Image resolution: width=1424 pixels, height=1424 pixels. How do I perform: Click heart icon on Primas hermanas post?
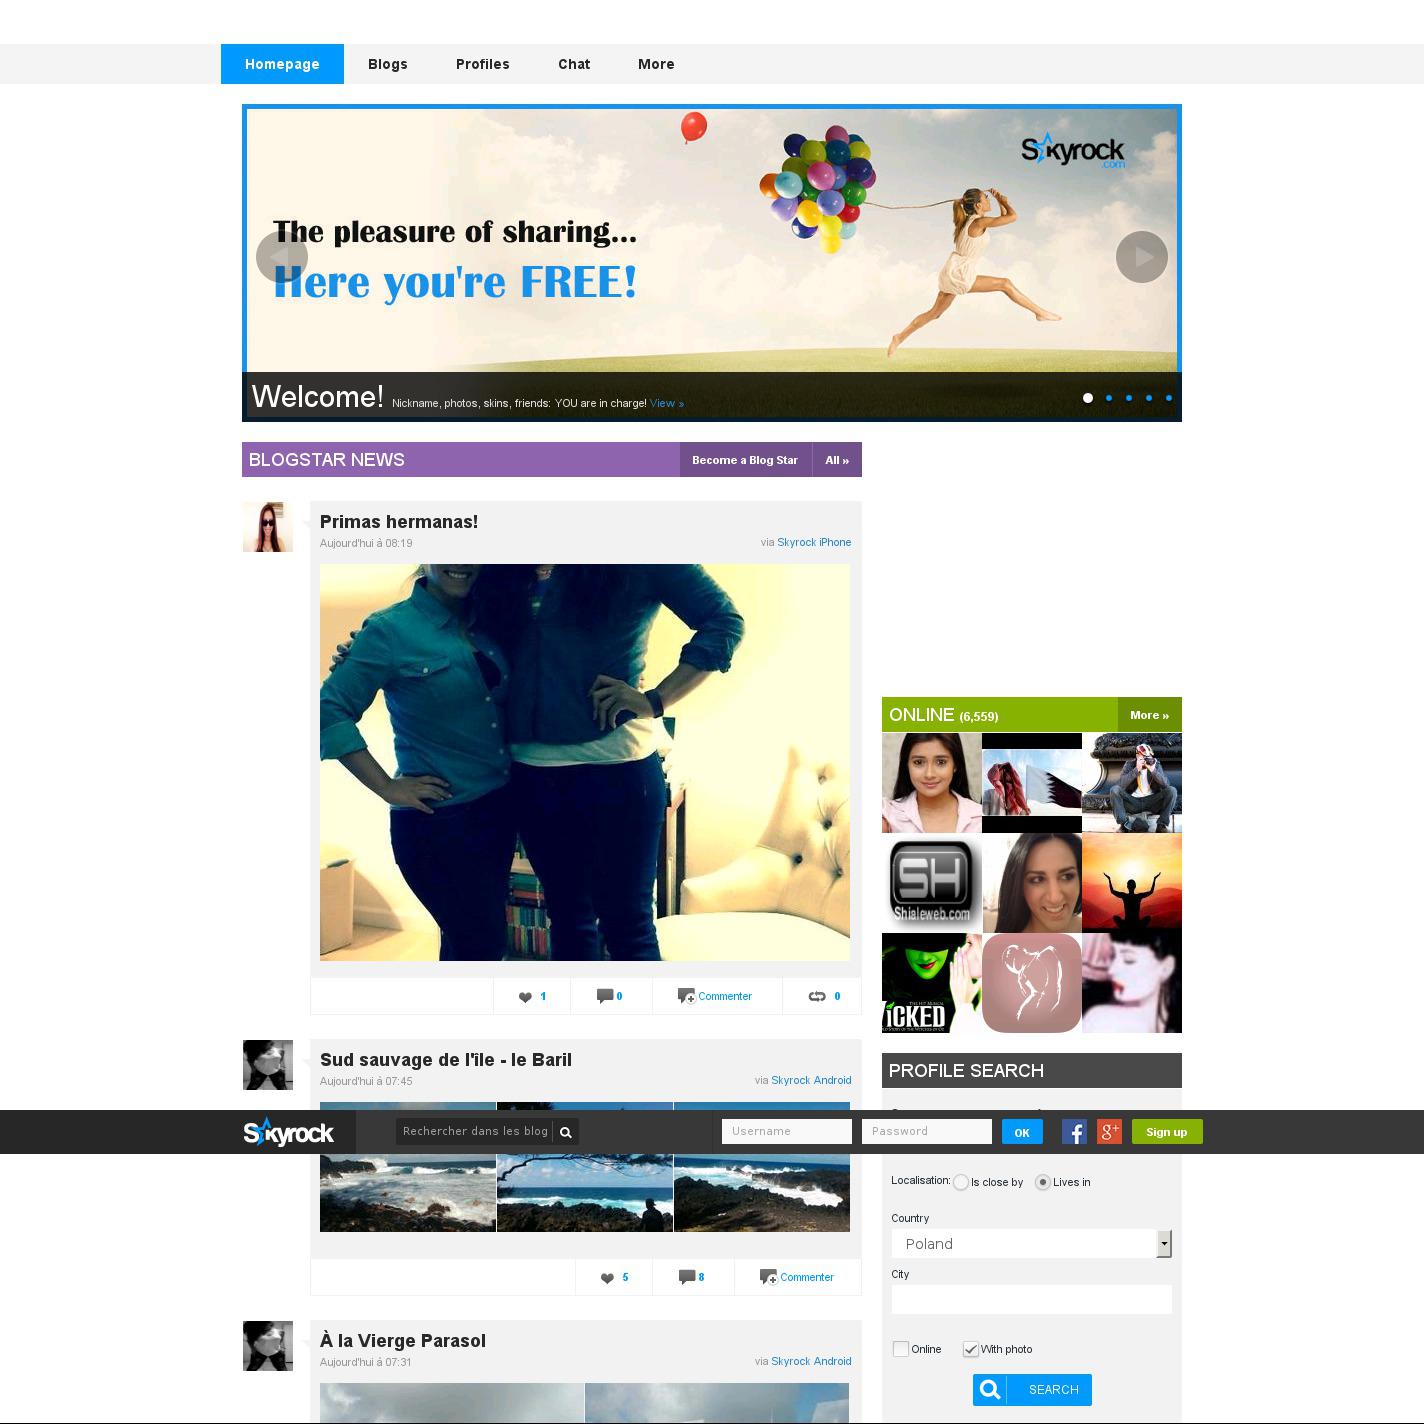(525, 996)
